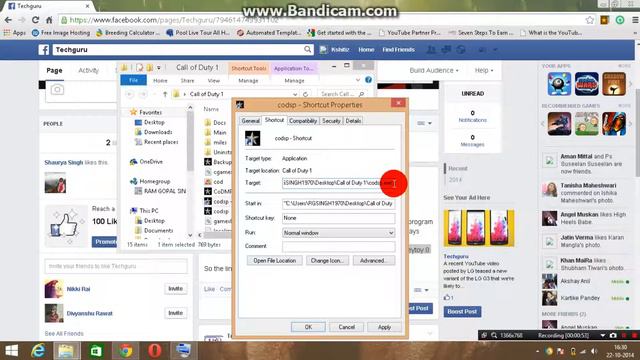The image size is (640, 360).
Task: Open the Windows Start button
Action: tap(11, 351)
